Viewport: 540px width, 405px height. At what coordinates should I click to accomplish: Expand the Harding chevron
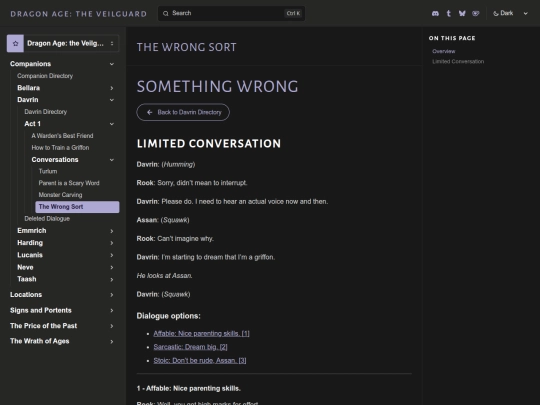(x=112, y=243)
